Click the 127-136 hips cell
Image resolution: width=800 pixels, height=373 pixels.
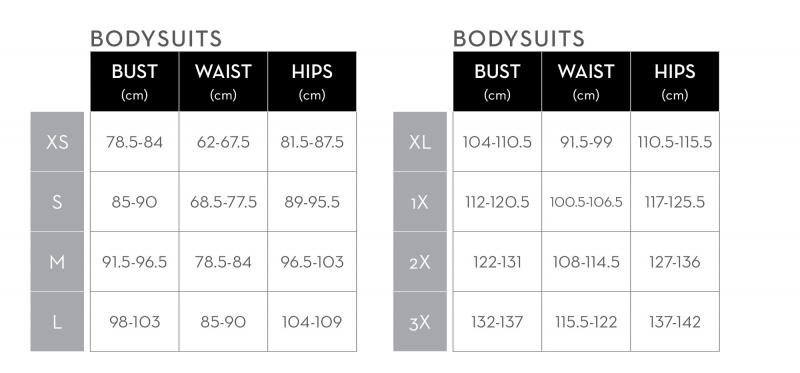pos(675,262)
